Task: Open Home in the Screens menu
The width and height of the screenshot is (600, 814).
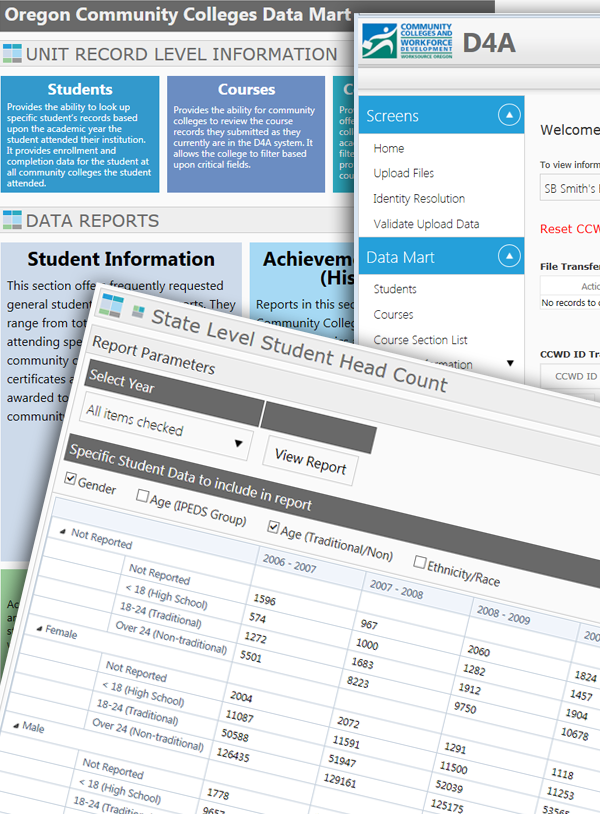Action: point(389,148)
